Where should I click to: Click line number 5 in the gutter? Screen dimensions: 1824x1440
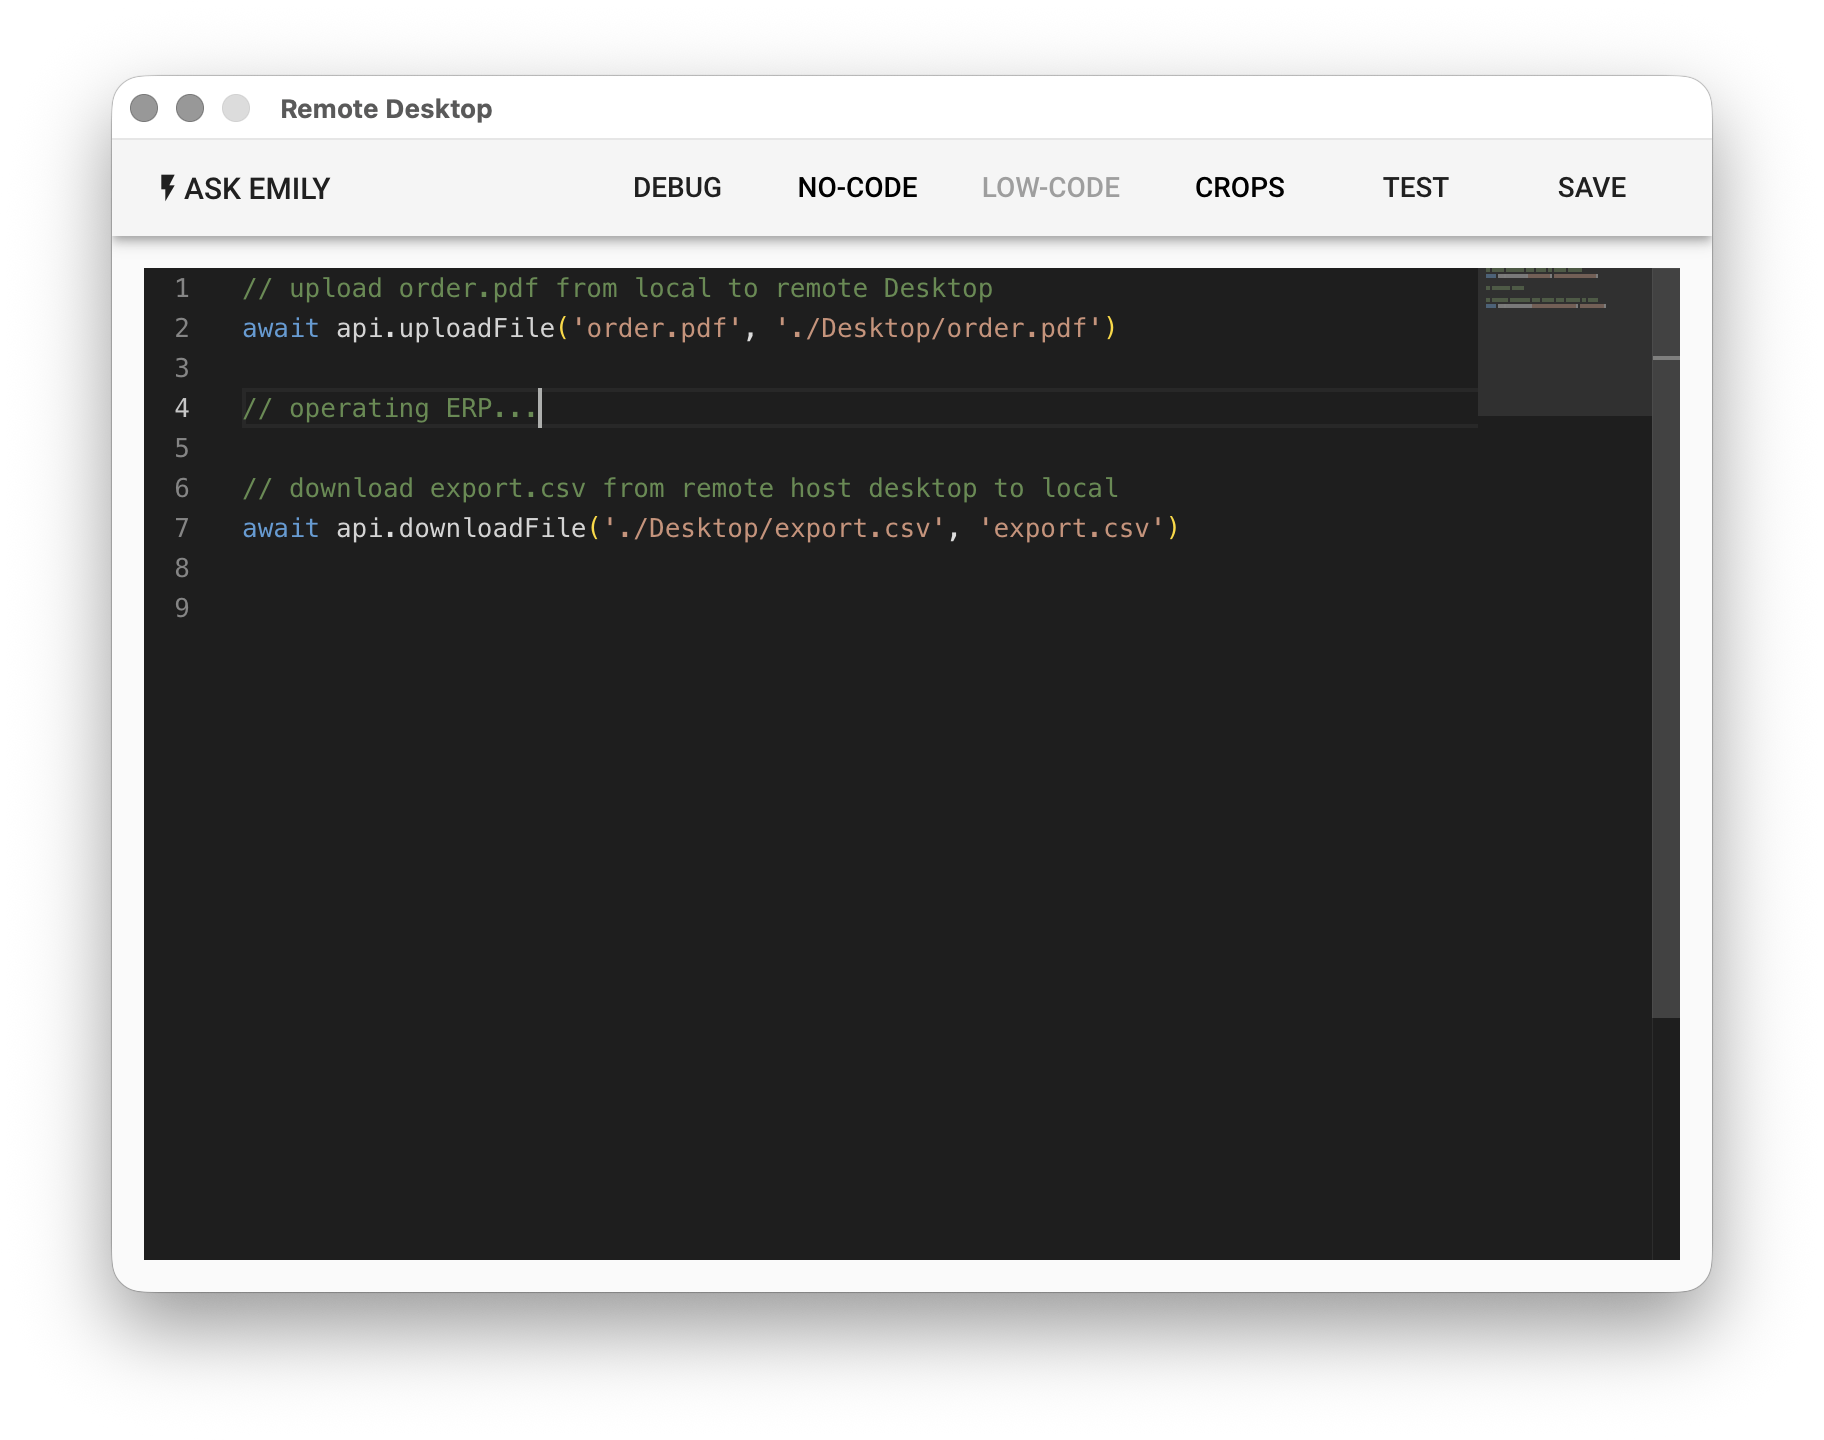tap(182, 448)
